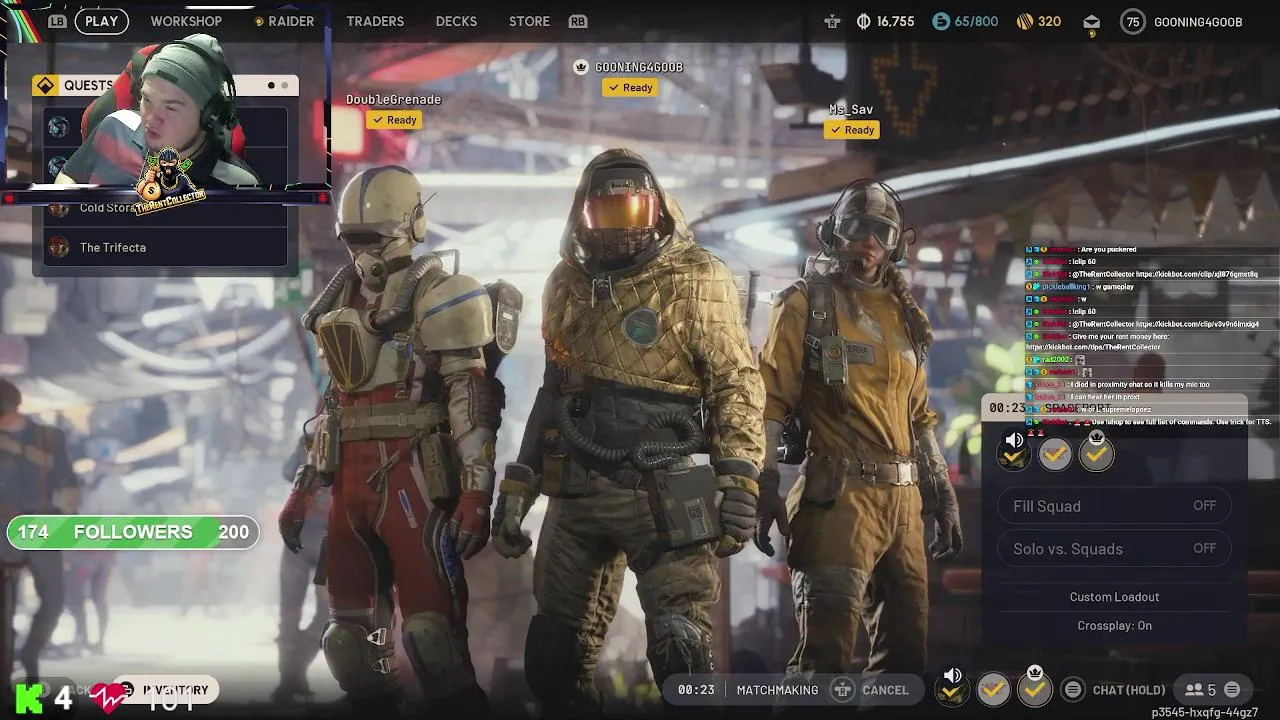This screenshot has width=1280, height=720.
Task: Click the level 75 badge
Action: click(x=1132, y=22)
